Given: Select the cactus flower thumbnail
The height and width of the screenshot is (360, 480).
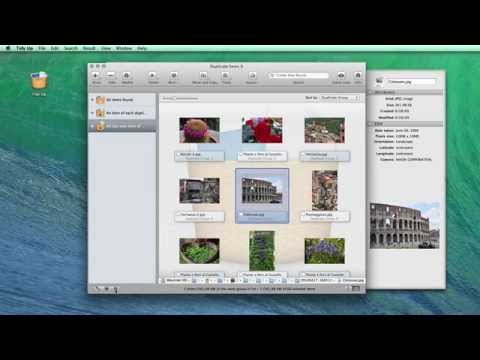Looking at the screenshot, I should pyautogui.click(x=199, y=130).
